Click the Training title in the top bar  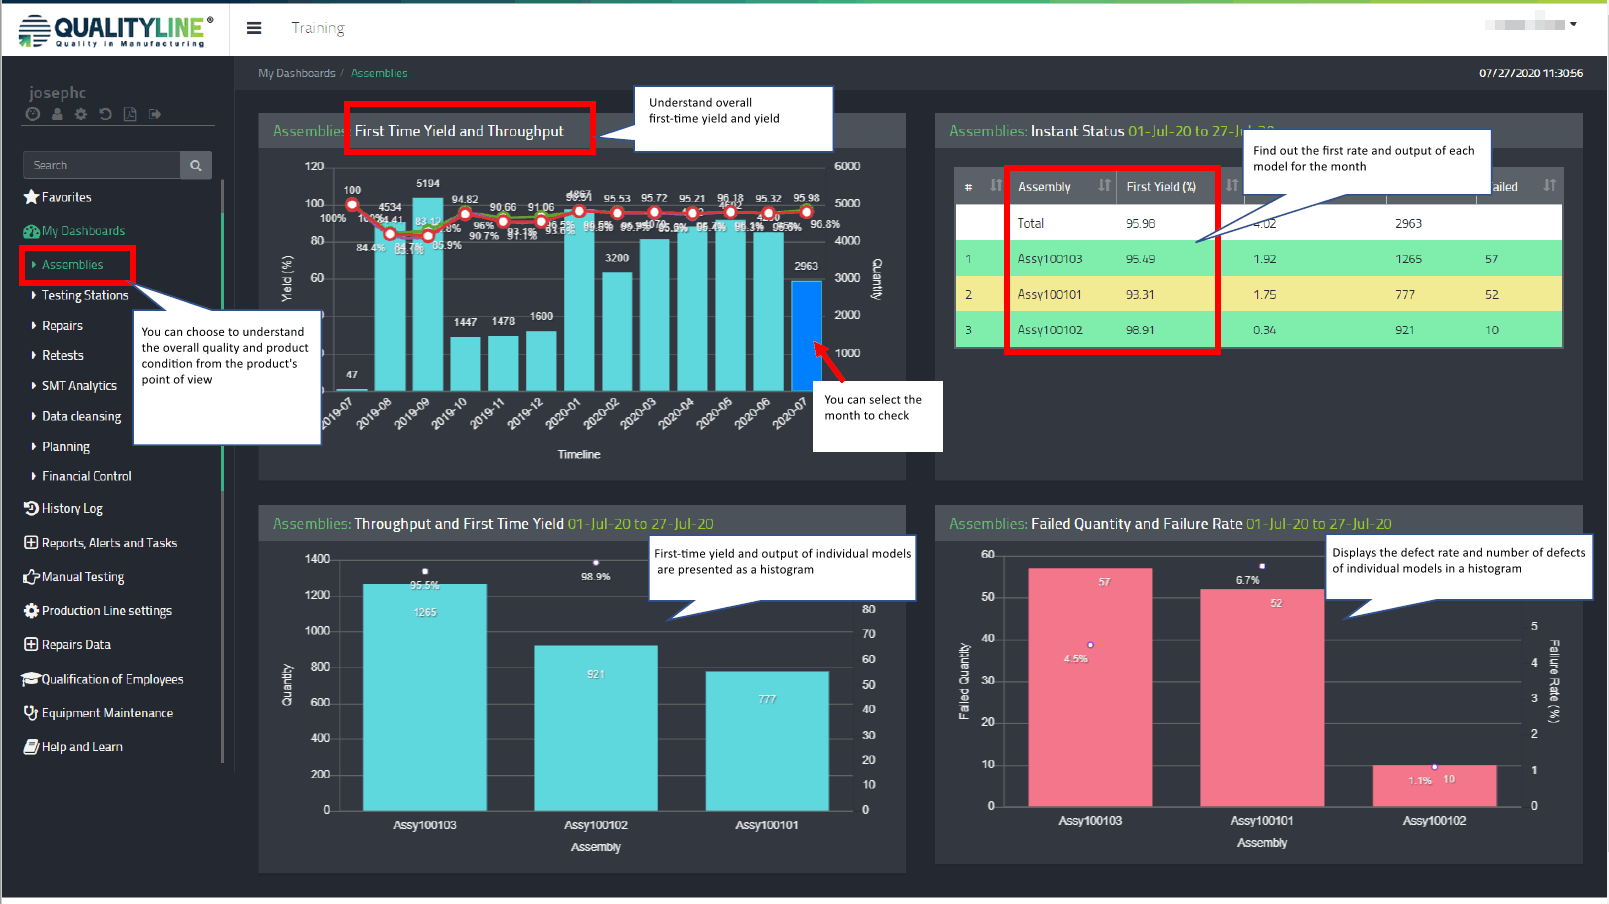[x=318, y=28]
